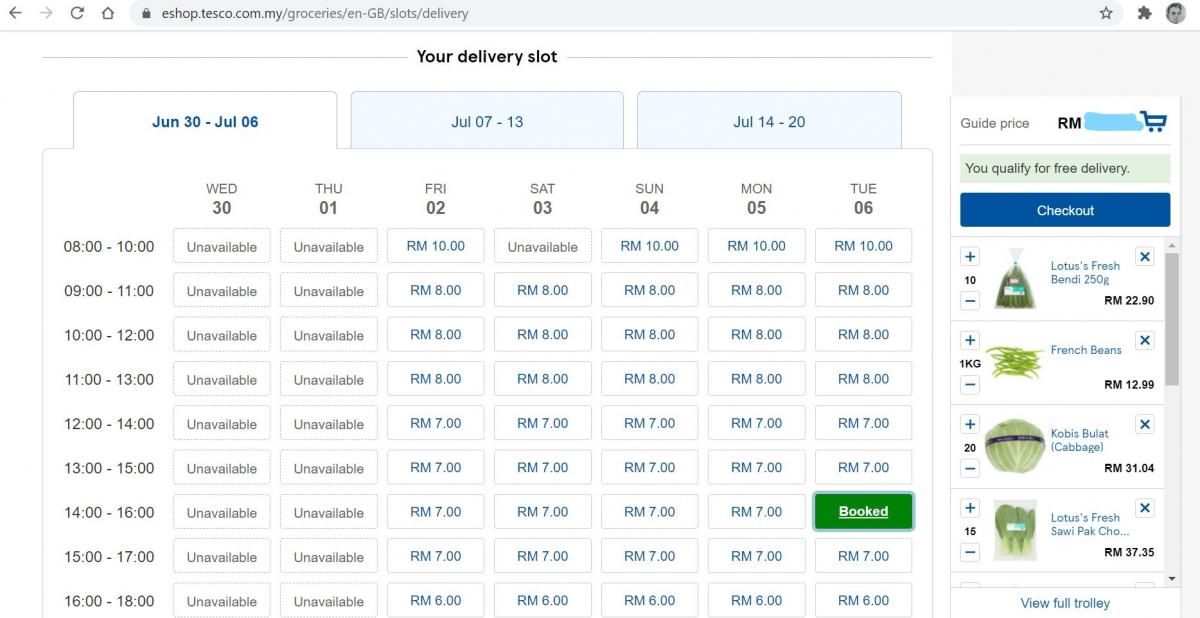Open the View full trolley link
Screen dimensions: 1200x618
click(1065, 603)
